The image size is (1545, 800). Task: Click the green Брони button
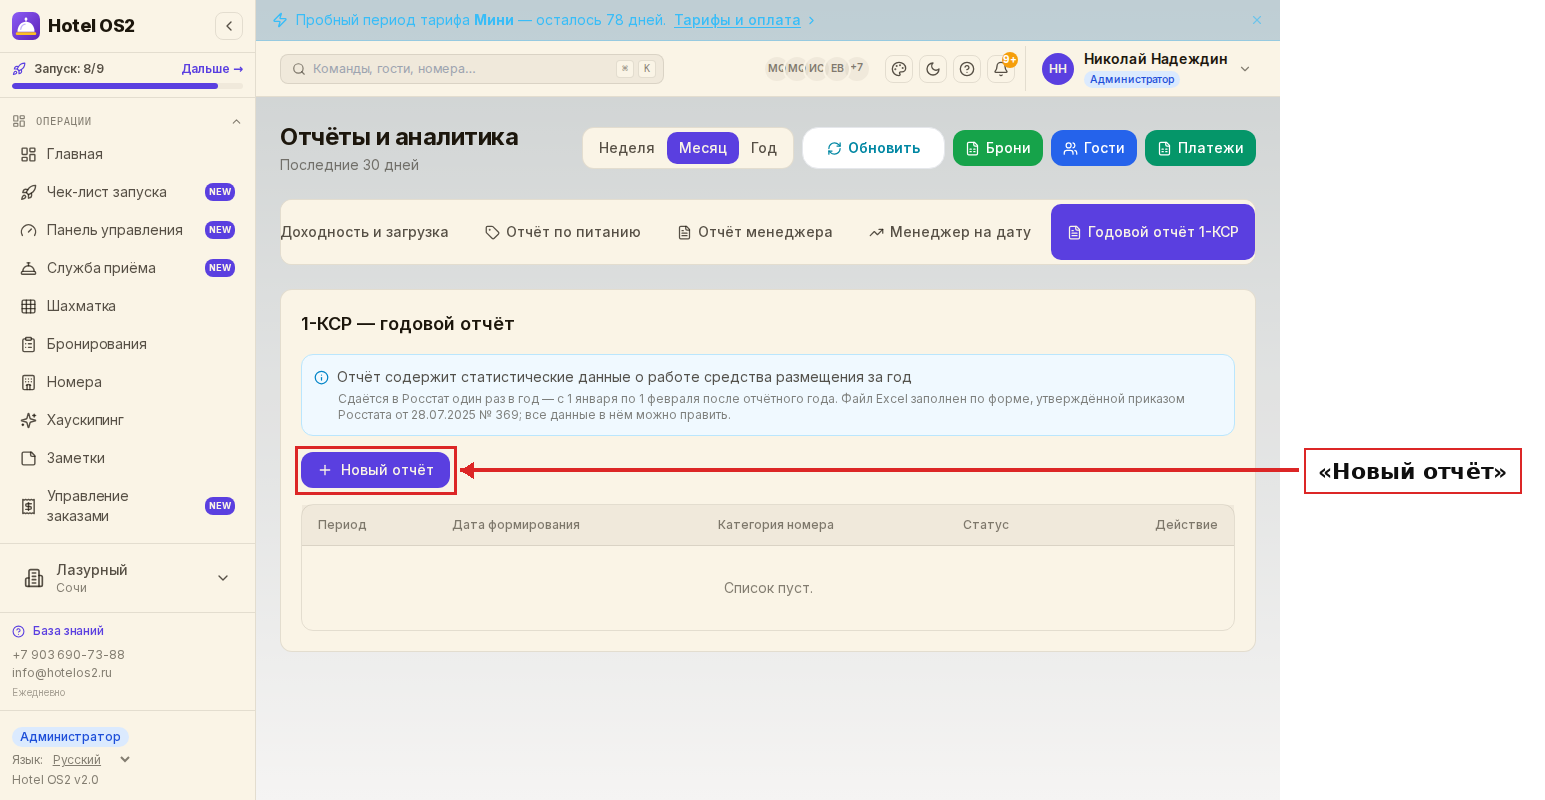[x=998, y=148]
